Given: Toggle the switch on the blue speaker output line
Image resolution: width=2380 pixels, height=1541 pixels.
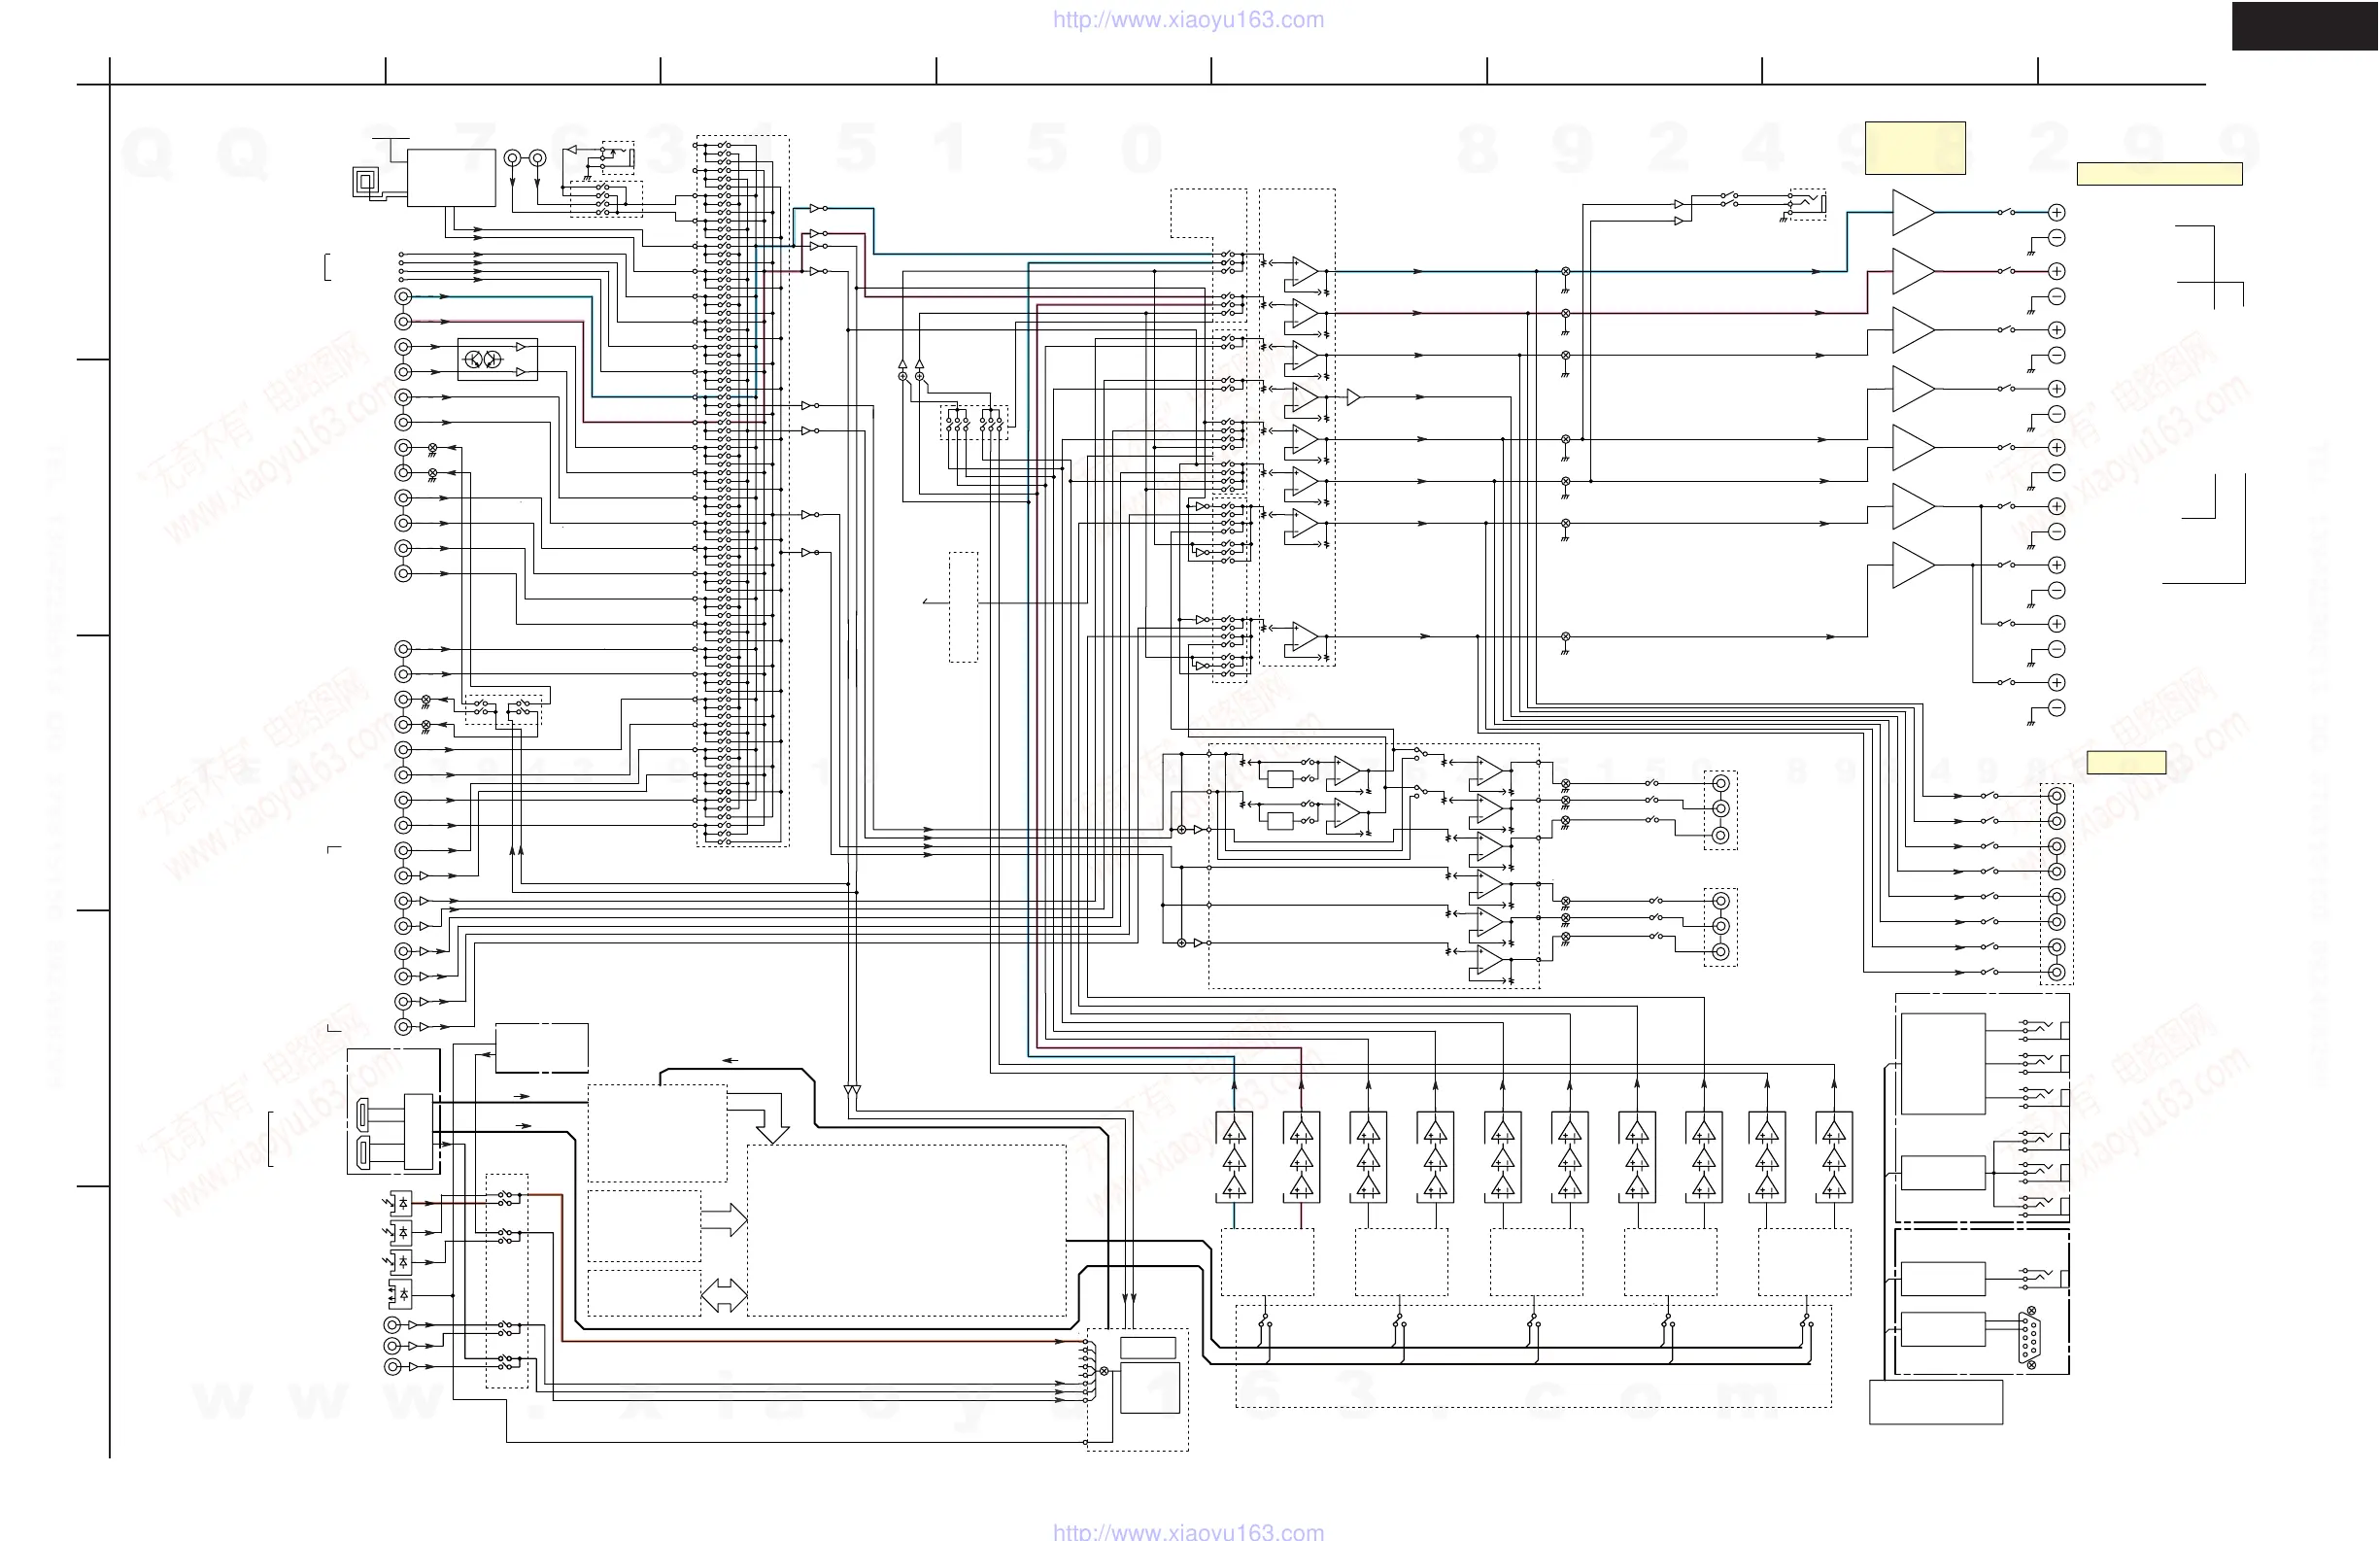Looking at the screenshot, I should (2006, 212).
